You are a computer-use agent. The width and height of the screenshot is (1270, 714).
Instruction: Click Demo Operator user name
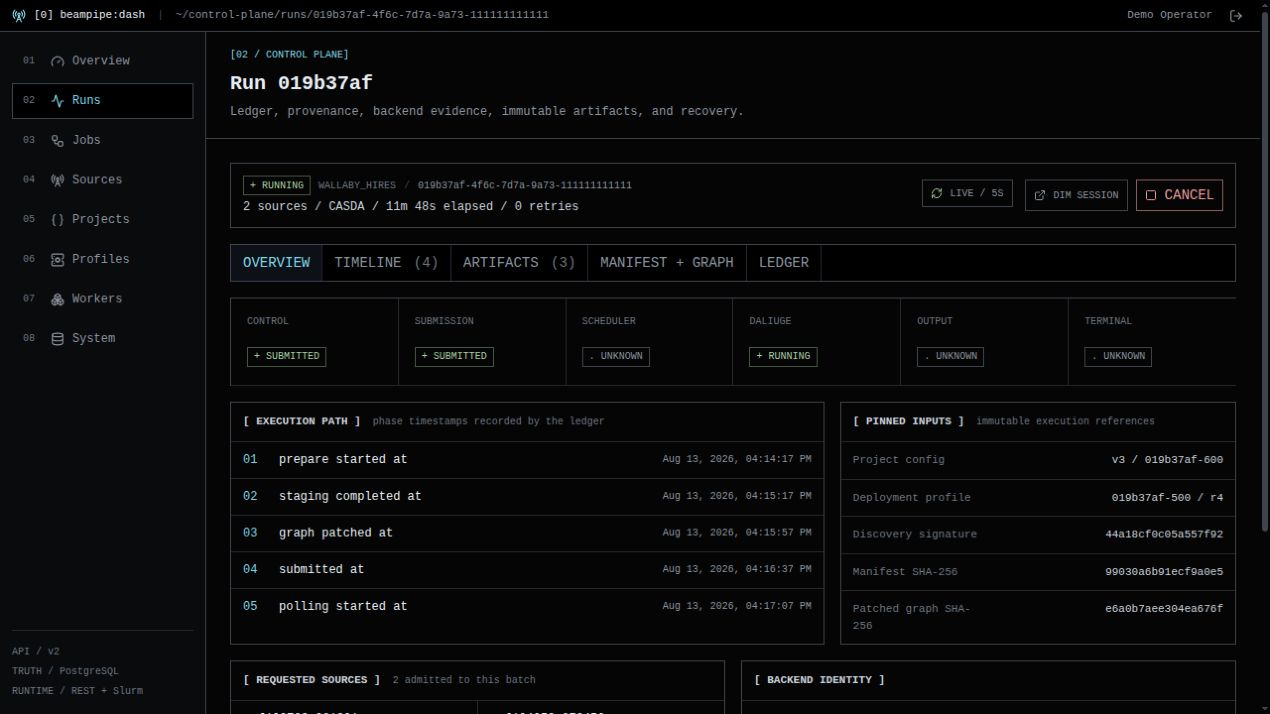pos(1169,15)
